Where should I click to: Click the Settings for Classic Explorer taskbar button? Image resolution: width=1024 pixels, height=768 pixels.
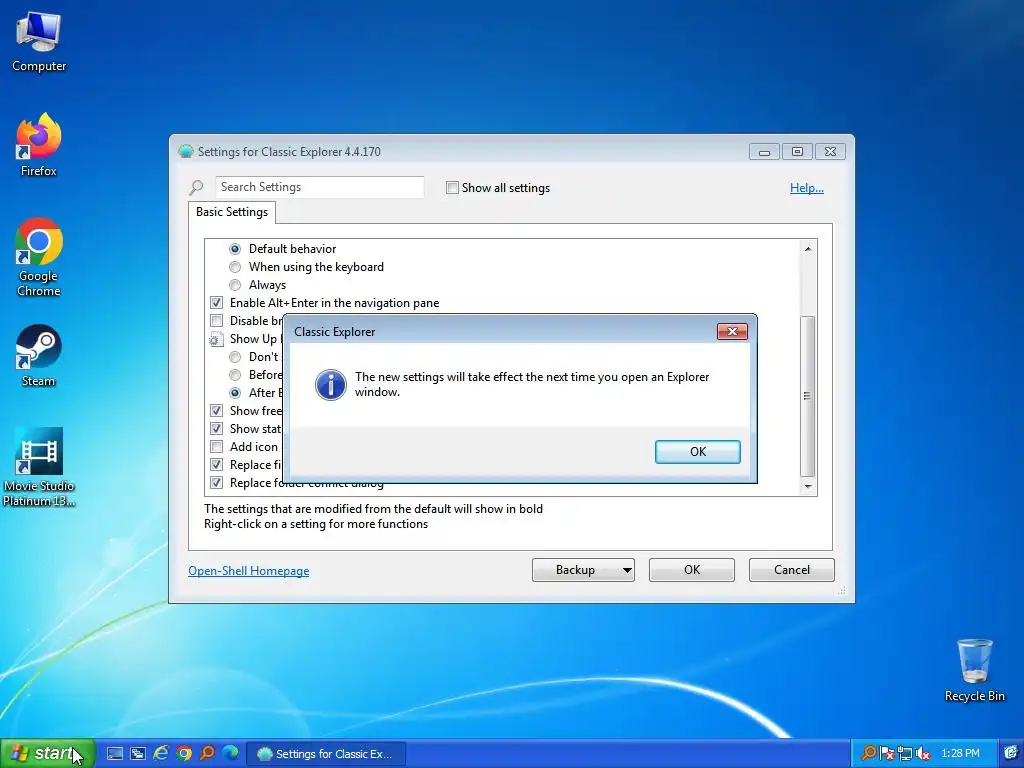[x=327, y=754]
